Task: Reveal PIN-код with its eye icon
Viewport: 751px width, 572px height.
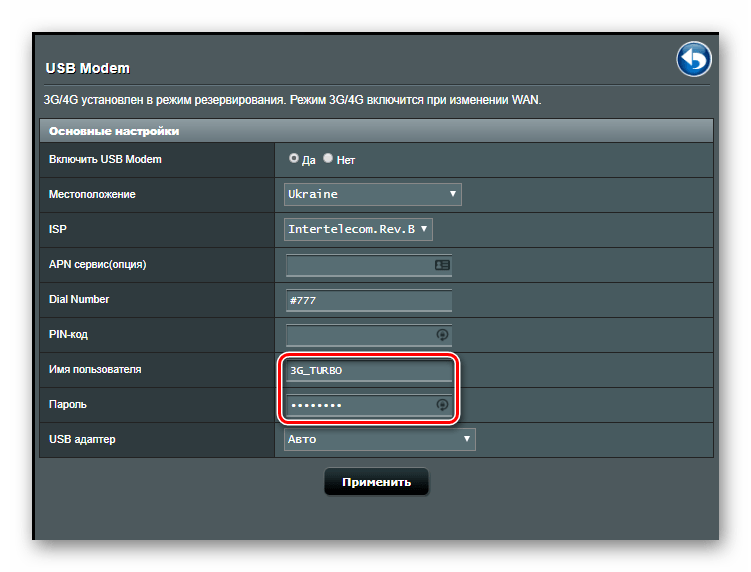Action: pos(442,334)
